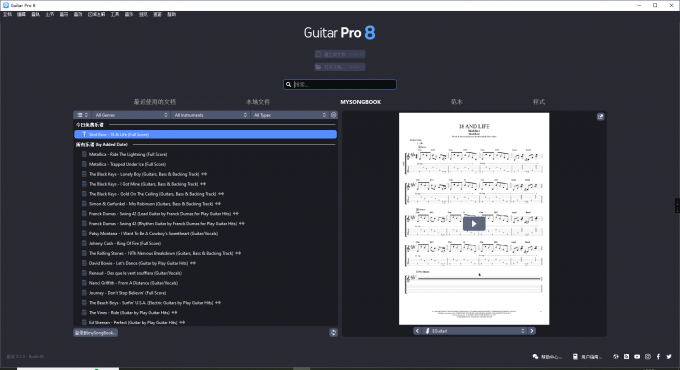The image size is (680, 370).
Task: Open the Twitter icon in footer
Action: pyautogui.click(x=669, y=357)
